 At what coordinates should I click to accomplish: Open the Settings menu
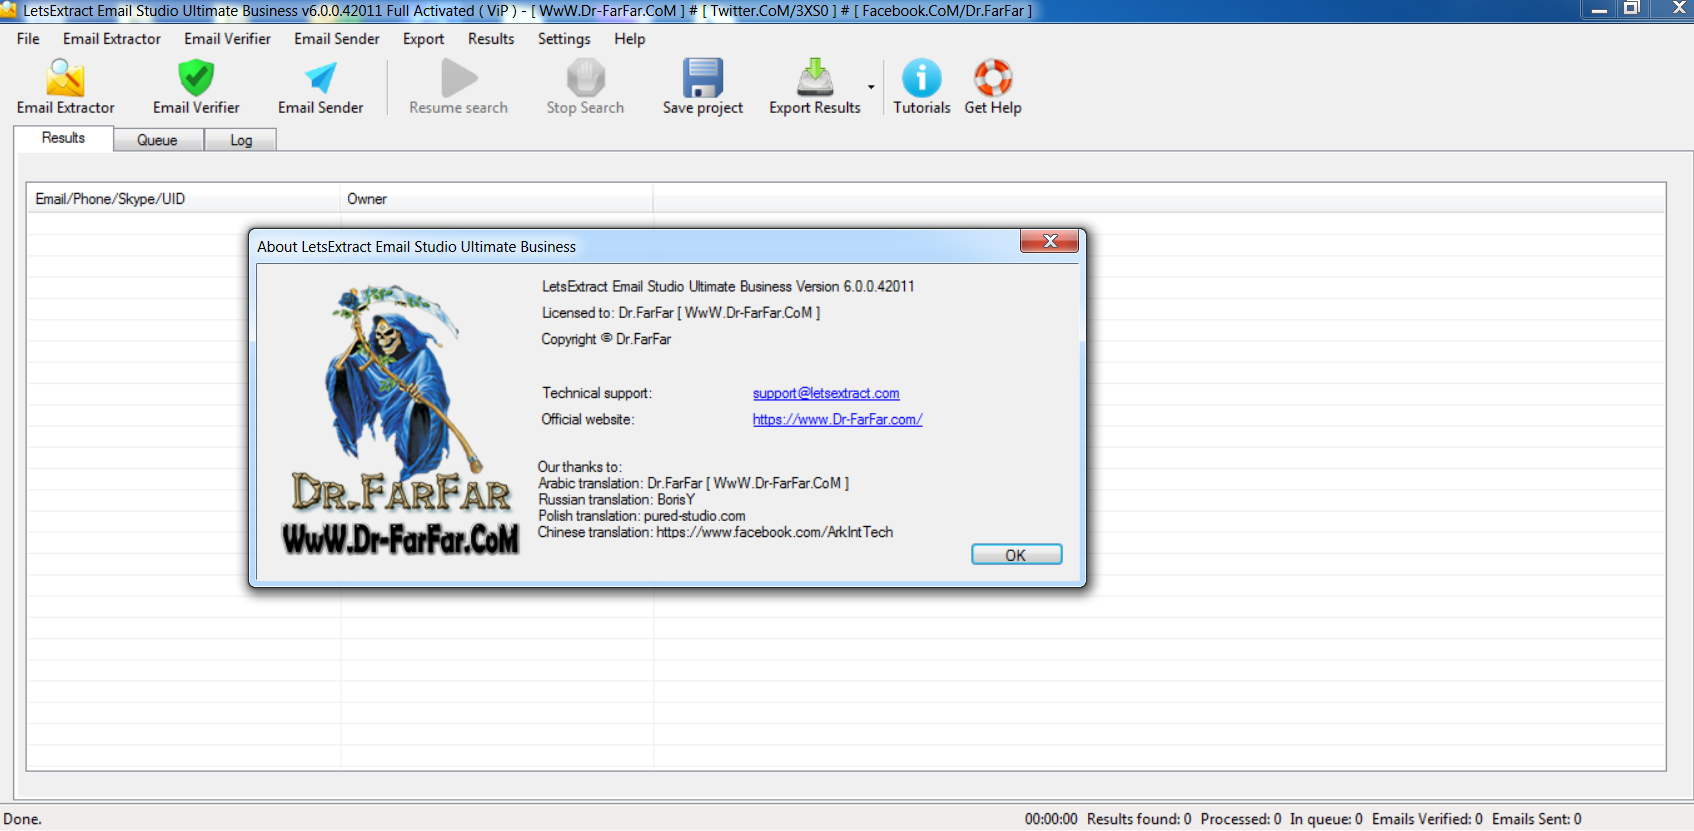click(x=564, y=39)
